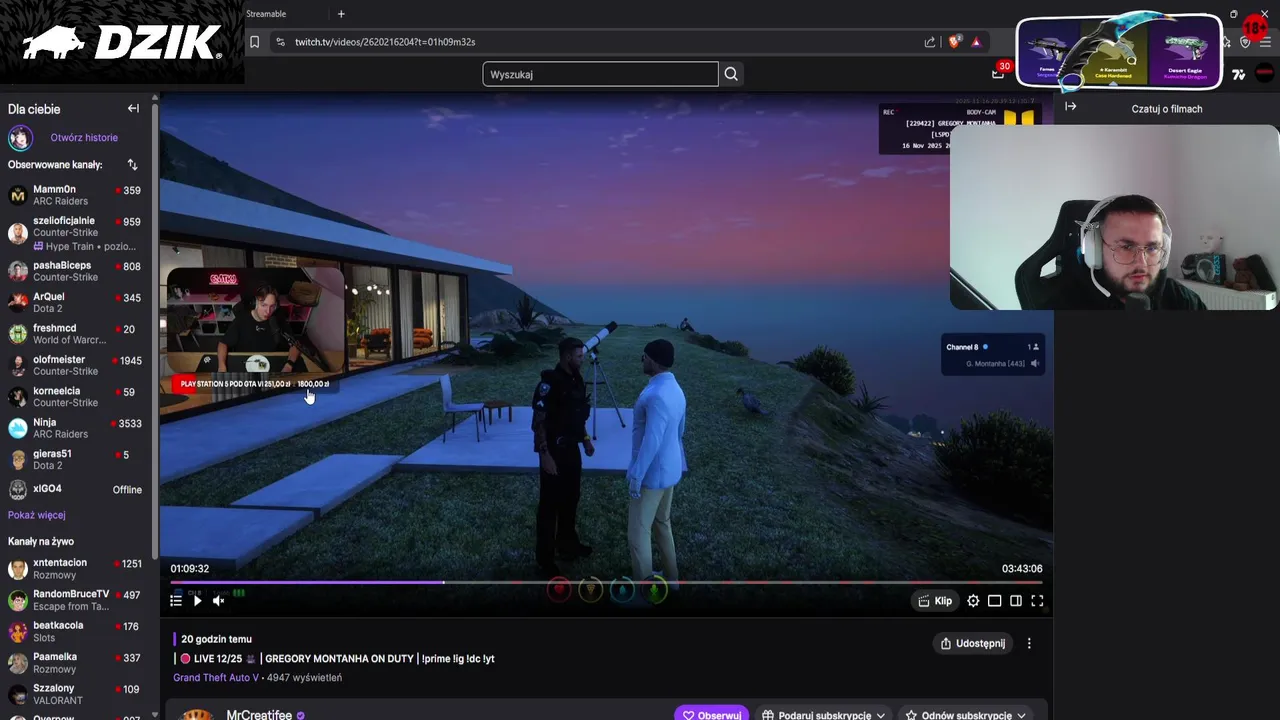Open the korneelcia channel avatar
Viewport: 1280px width, 720px height.
click(x=18, y=397)
